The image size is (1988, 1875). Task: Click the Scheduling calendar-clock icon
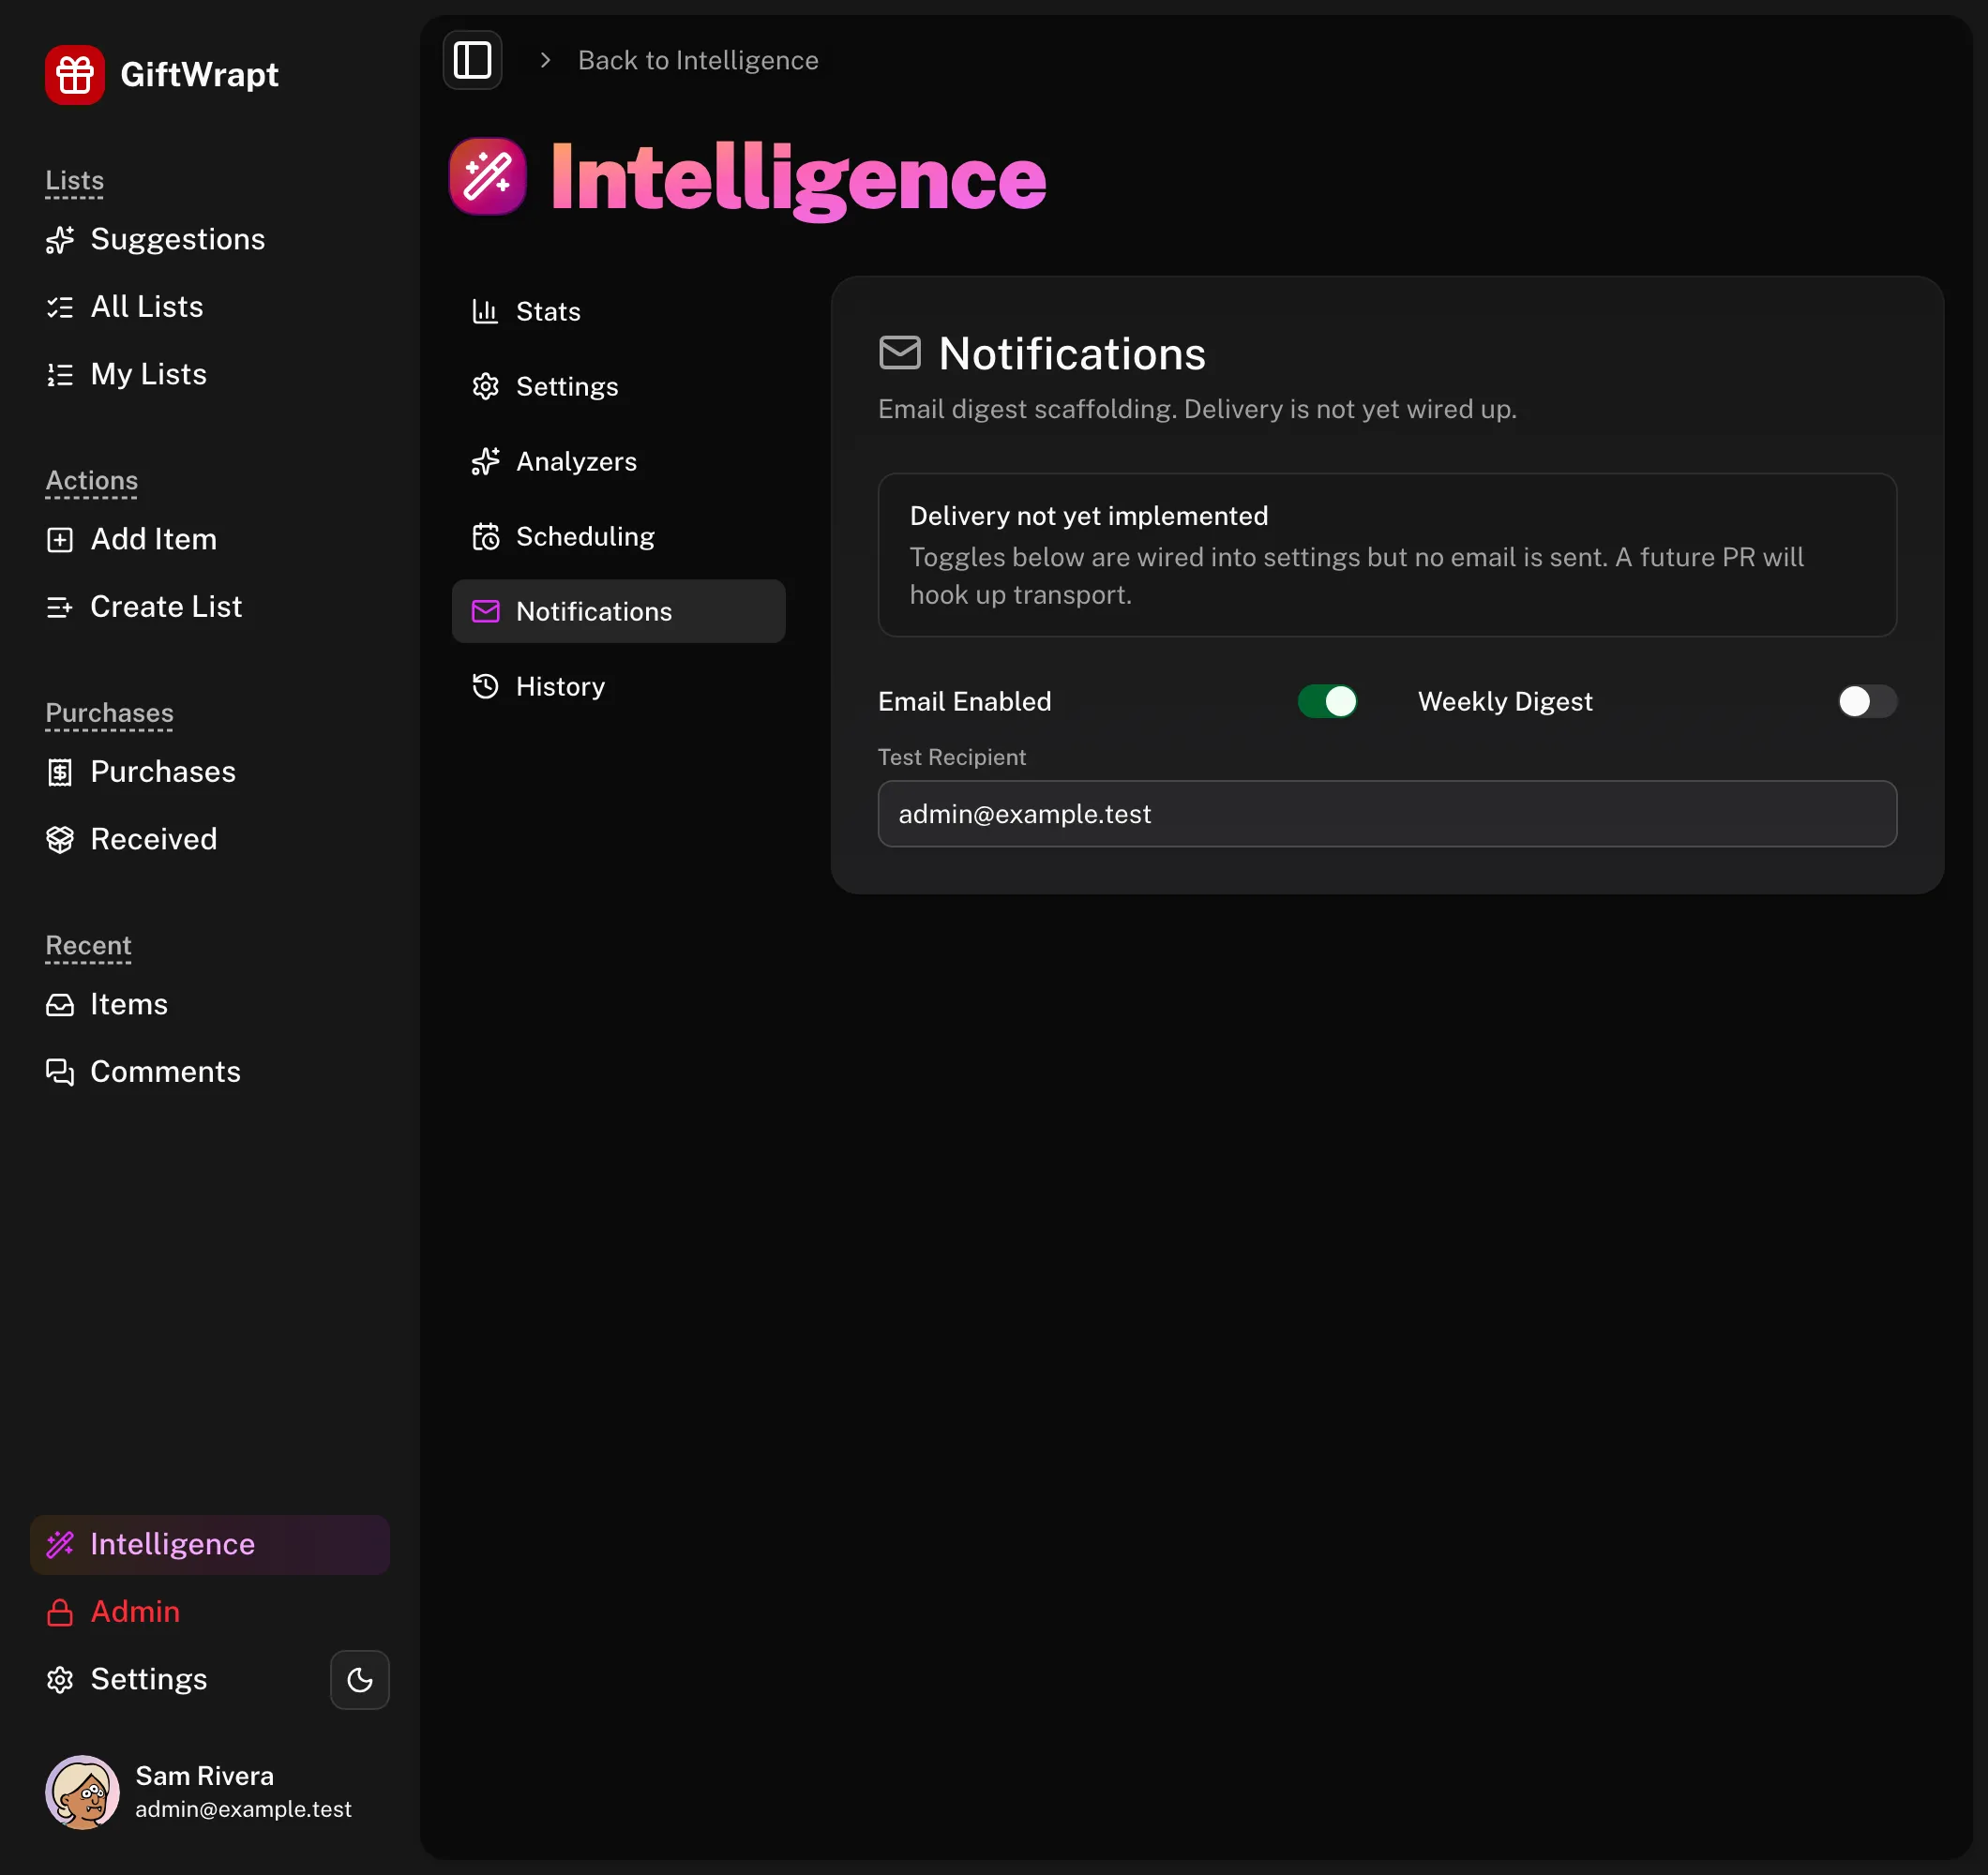485,536
